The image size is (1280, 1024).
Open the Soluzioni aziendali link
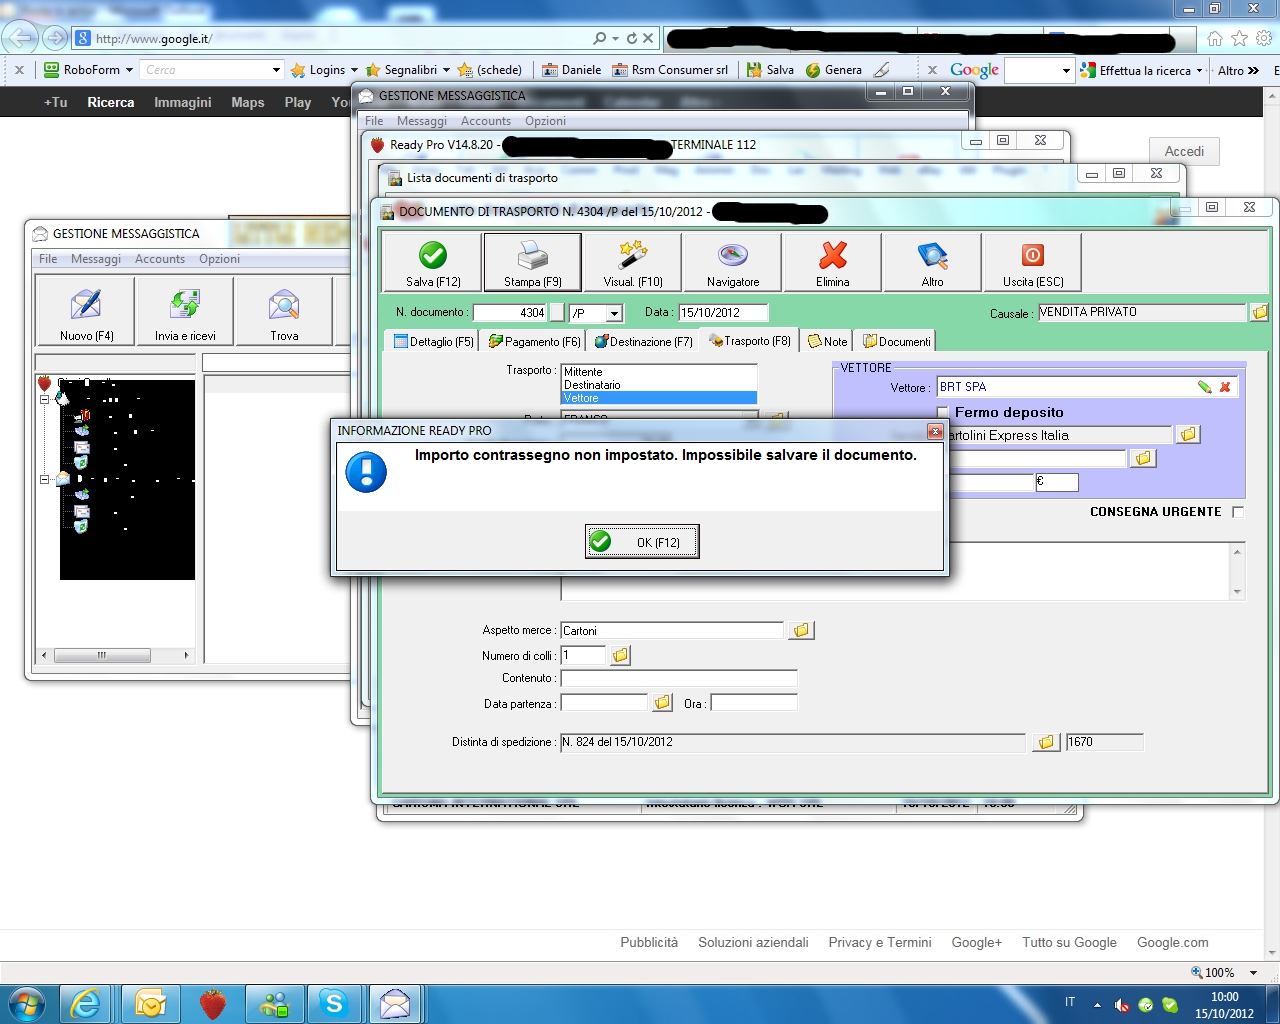pos(753,942)
